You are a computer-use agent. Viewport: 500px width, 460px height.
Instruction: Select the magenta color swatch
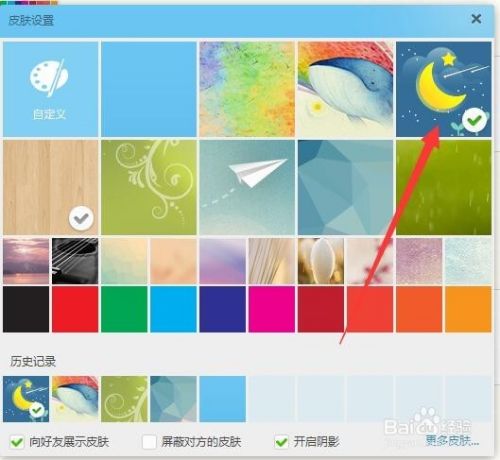click(272, 309)
